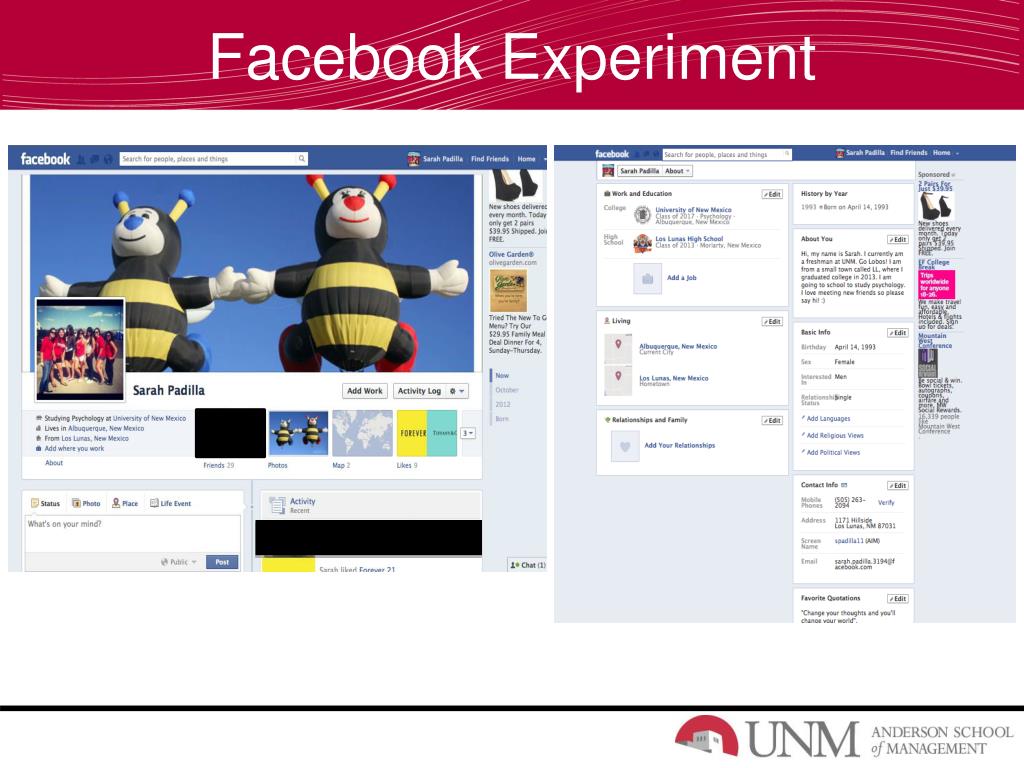Edit the Work and Education section
Viewport: 1024px width, 768px height.
click(x=772, y=194)
